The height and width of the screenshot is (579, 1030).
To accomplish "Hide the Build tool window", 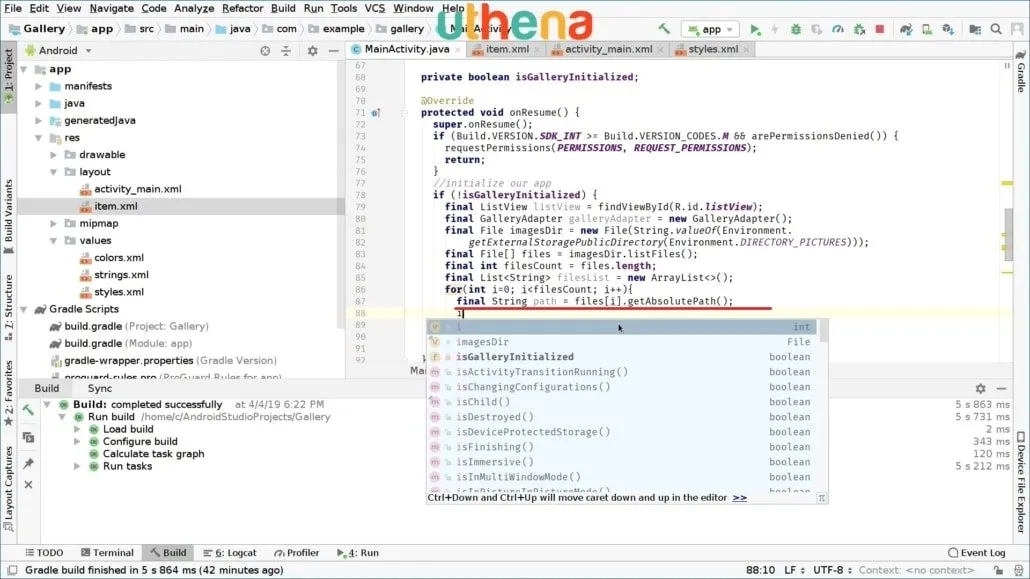I will point(1001,388).
